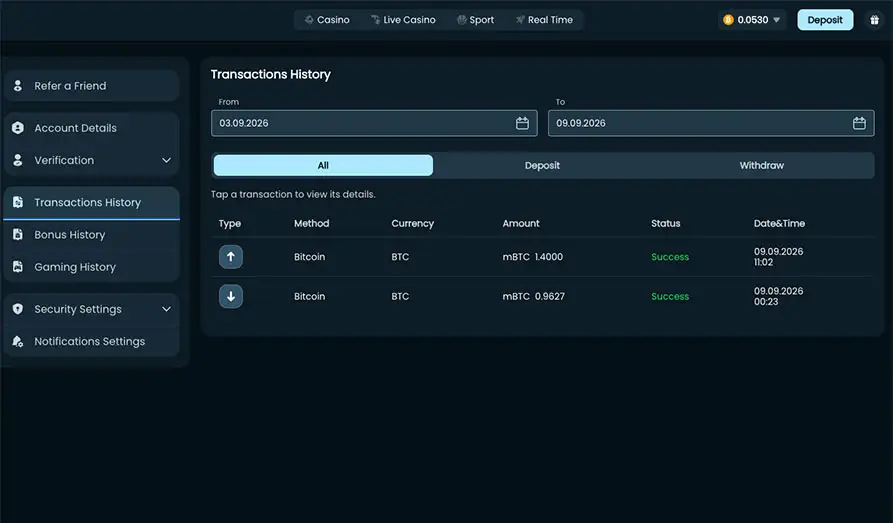
Task: Open Gaming History page
Action: point(92,267)
